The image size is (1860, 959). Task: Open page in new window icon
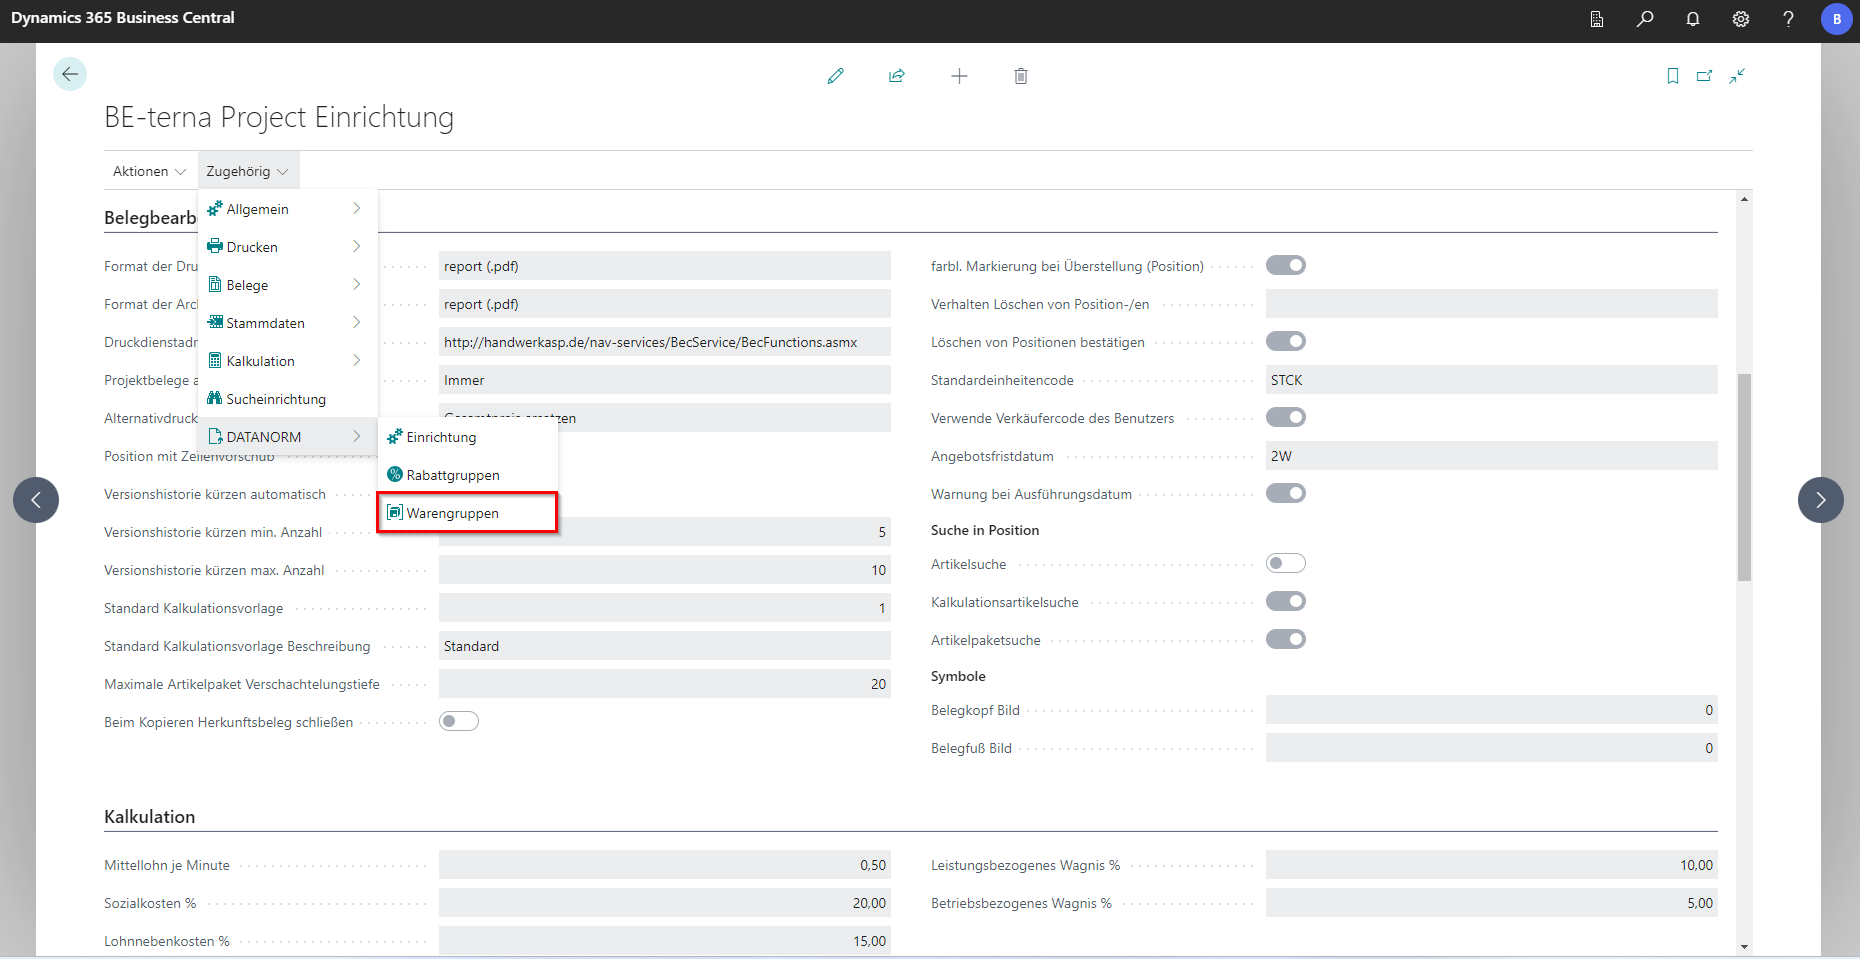click(x=1705, y=76)
